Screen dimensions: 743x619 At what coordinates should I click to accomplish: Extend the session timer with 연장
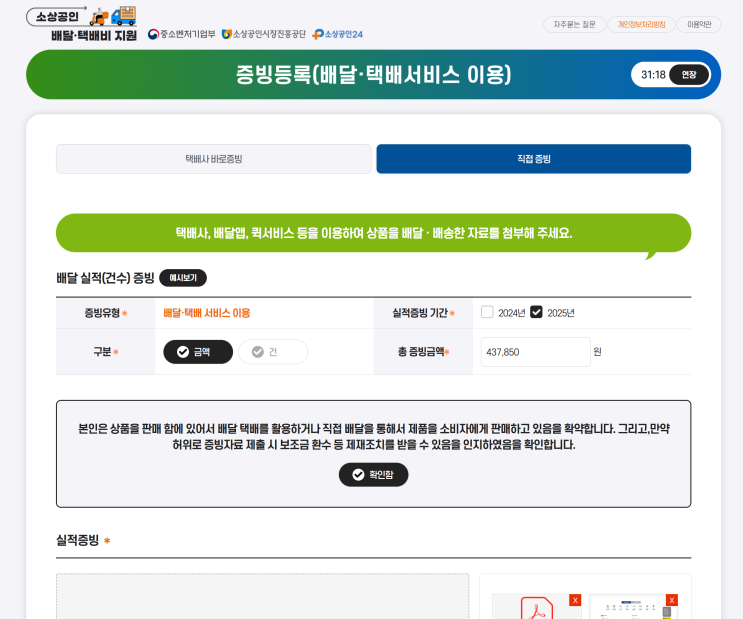(x=689, y=75)
